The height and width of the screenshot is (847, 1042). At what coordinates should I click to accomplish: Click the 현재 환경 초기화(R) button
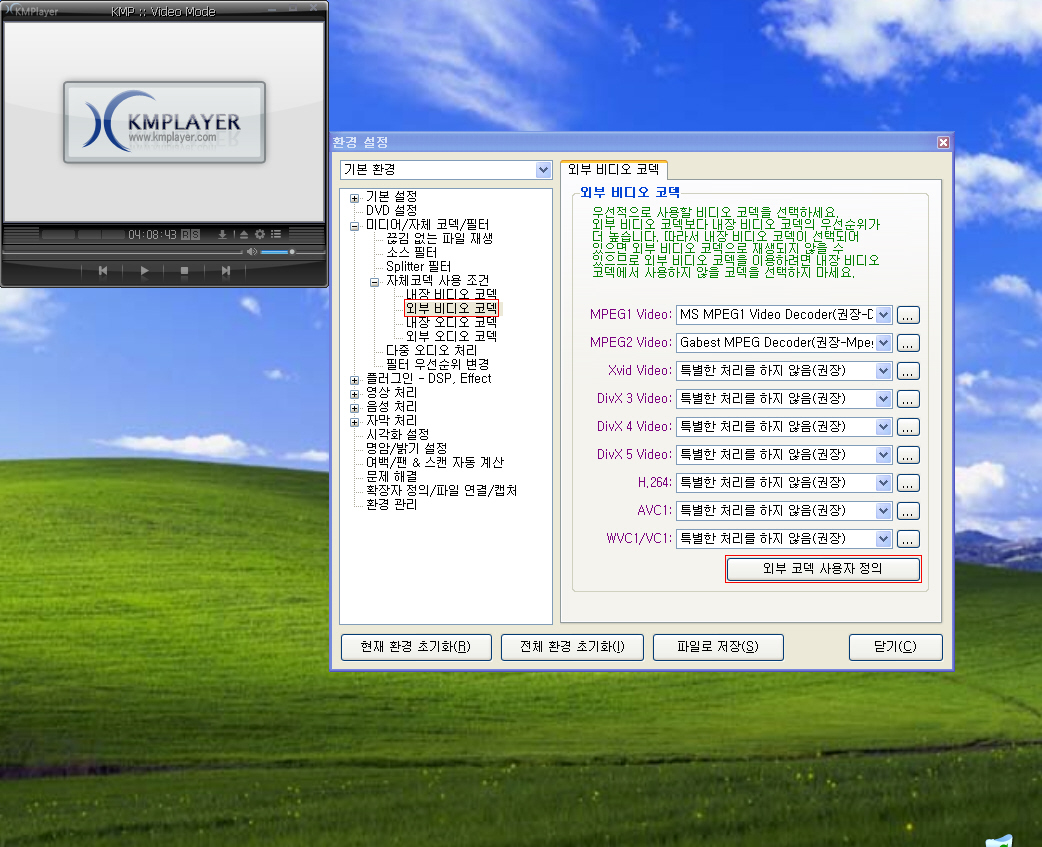(416, 647)
